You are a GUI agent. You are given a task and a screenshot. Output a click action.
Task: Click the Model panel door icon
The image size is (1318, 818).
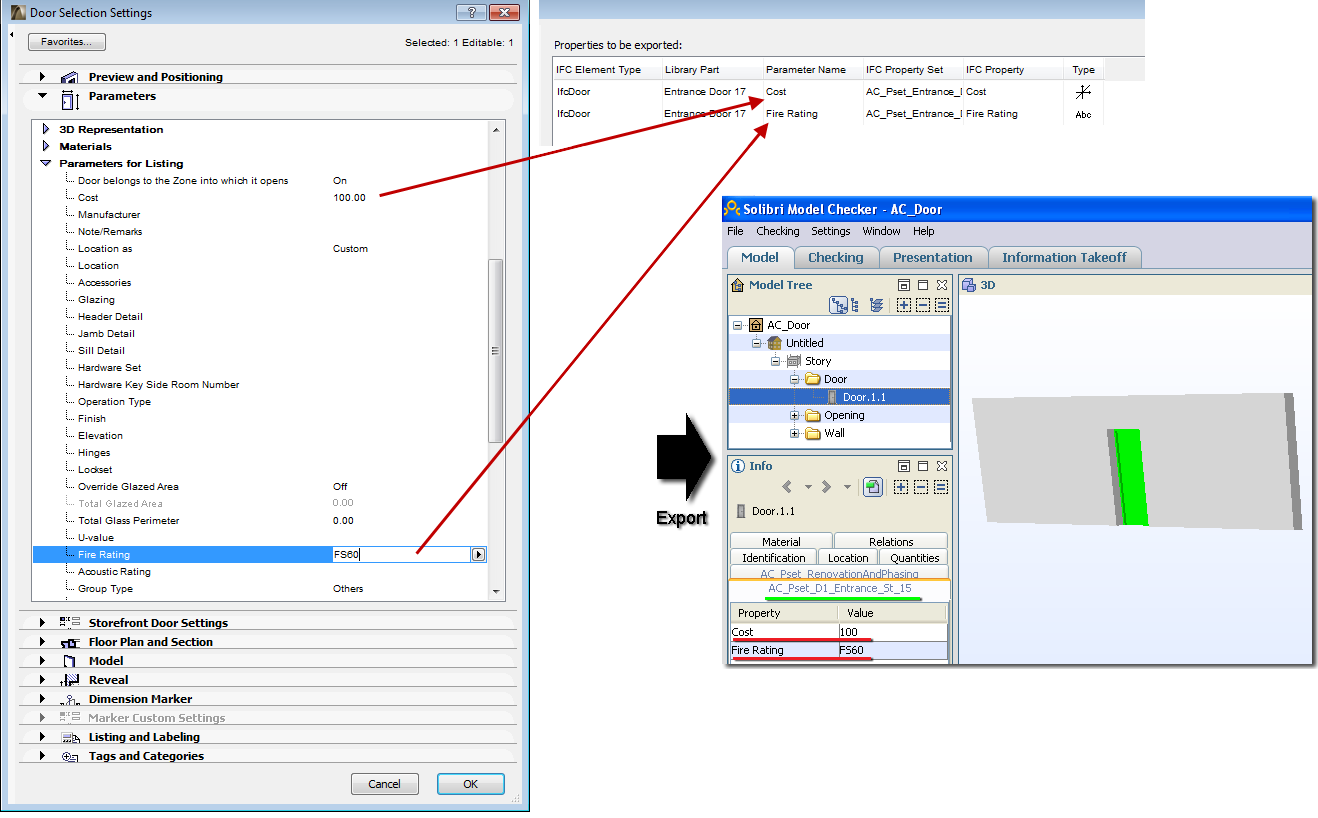(69, 661)
